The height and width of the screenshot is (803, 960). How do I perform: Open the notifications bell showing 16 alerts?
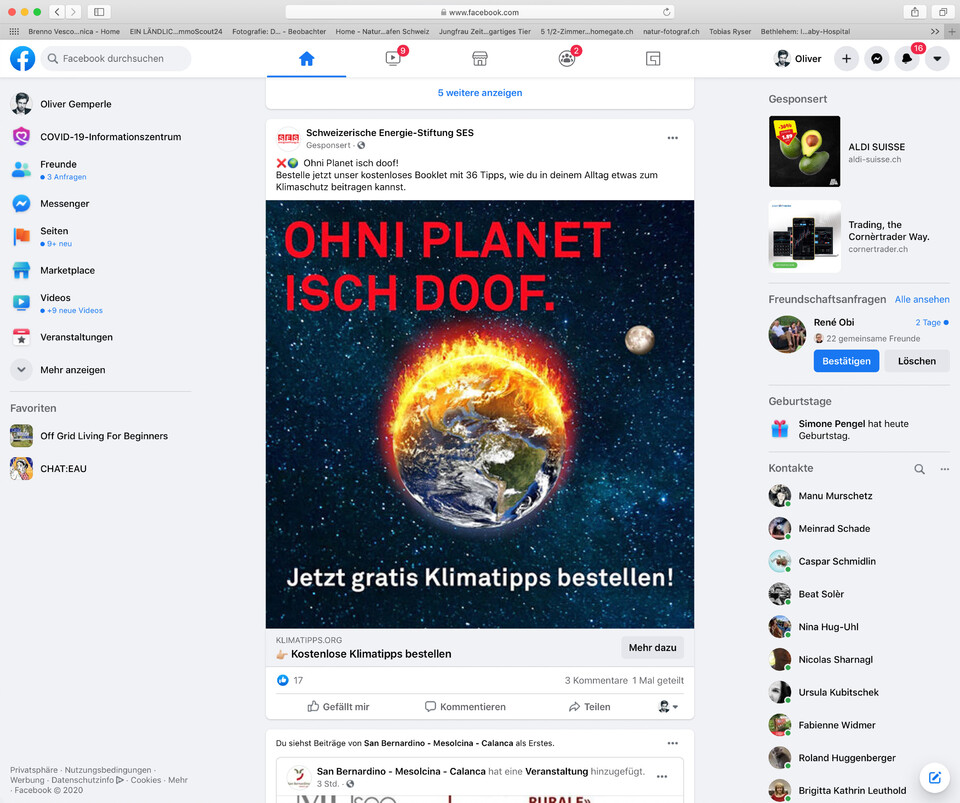[907, 58]
